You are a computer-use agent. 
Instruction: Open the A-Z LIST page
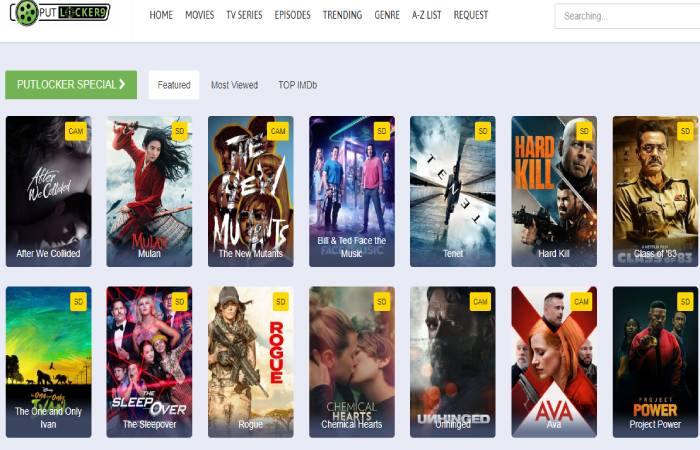tap(426, 15)
